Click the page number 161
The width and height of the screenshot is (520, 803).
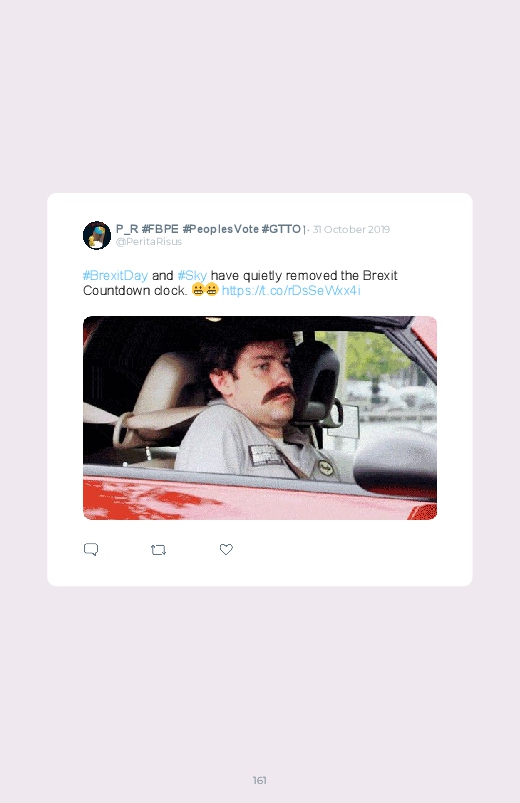click(260, 780)
